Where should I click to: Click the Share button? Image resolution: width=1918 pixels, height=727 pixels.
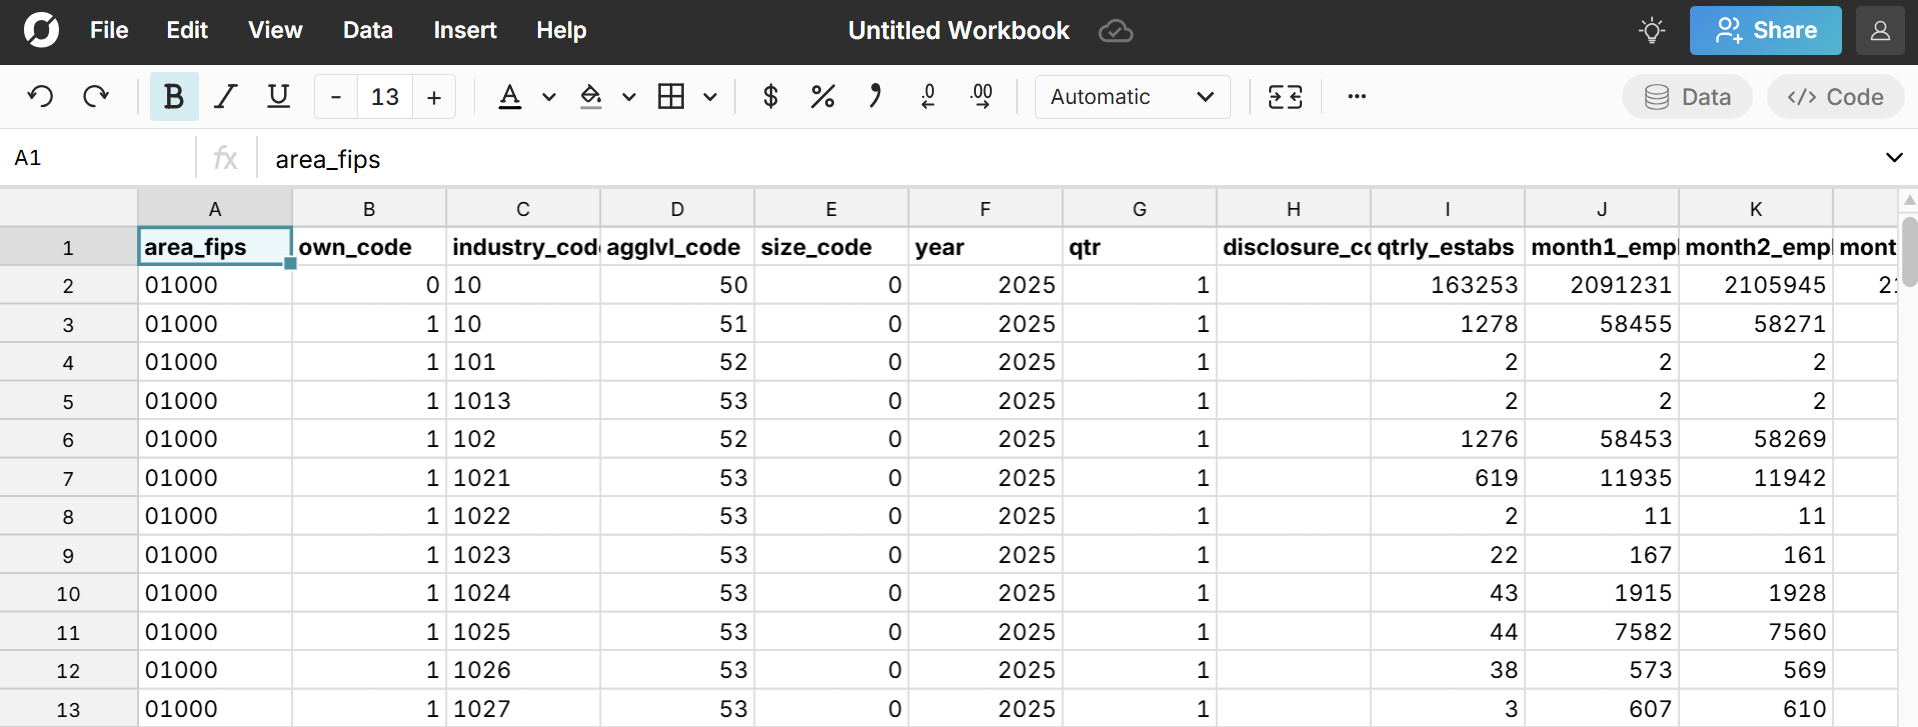pos(1765,31)
